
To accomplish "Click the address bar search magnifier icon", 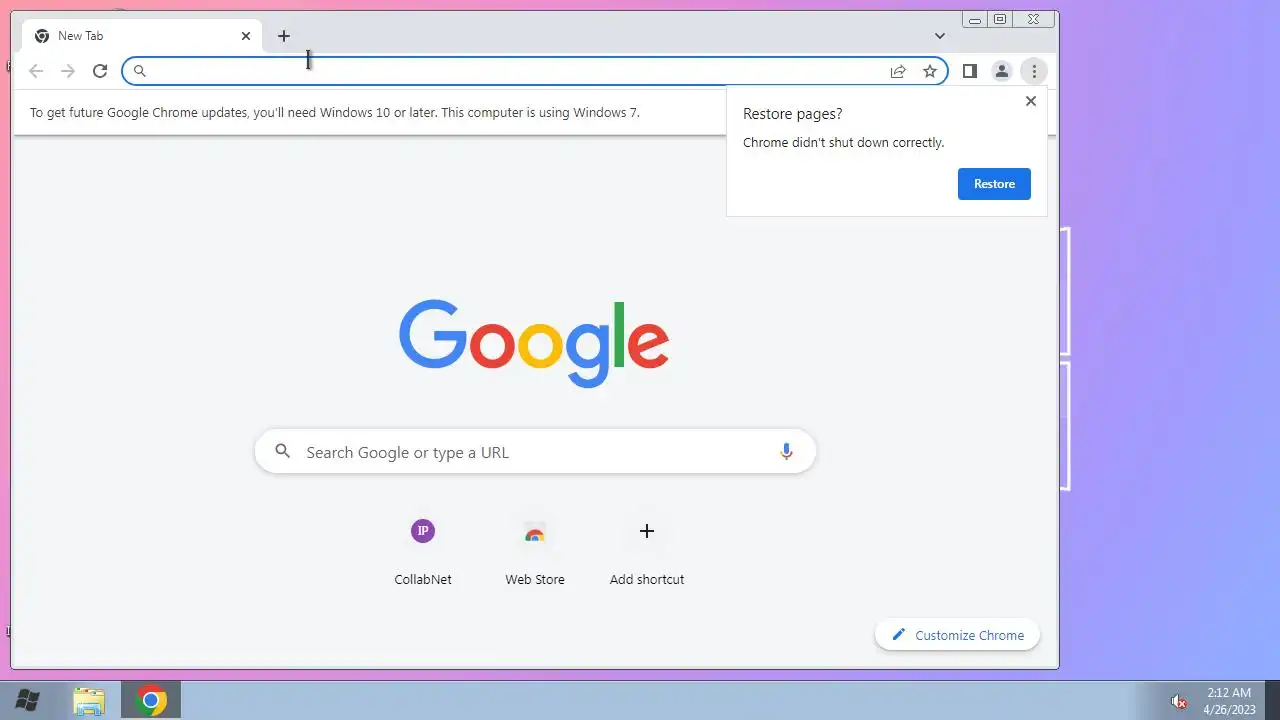I will 140,71.
